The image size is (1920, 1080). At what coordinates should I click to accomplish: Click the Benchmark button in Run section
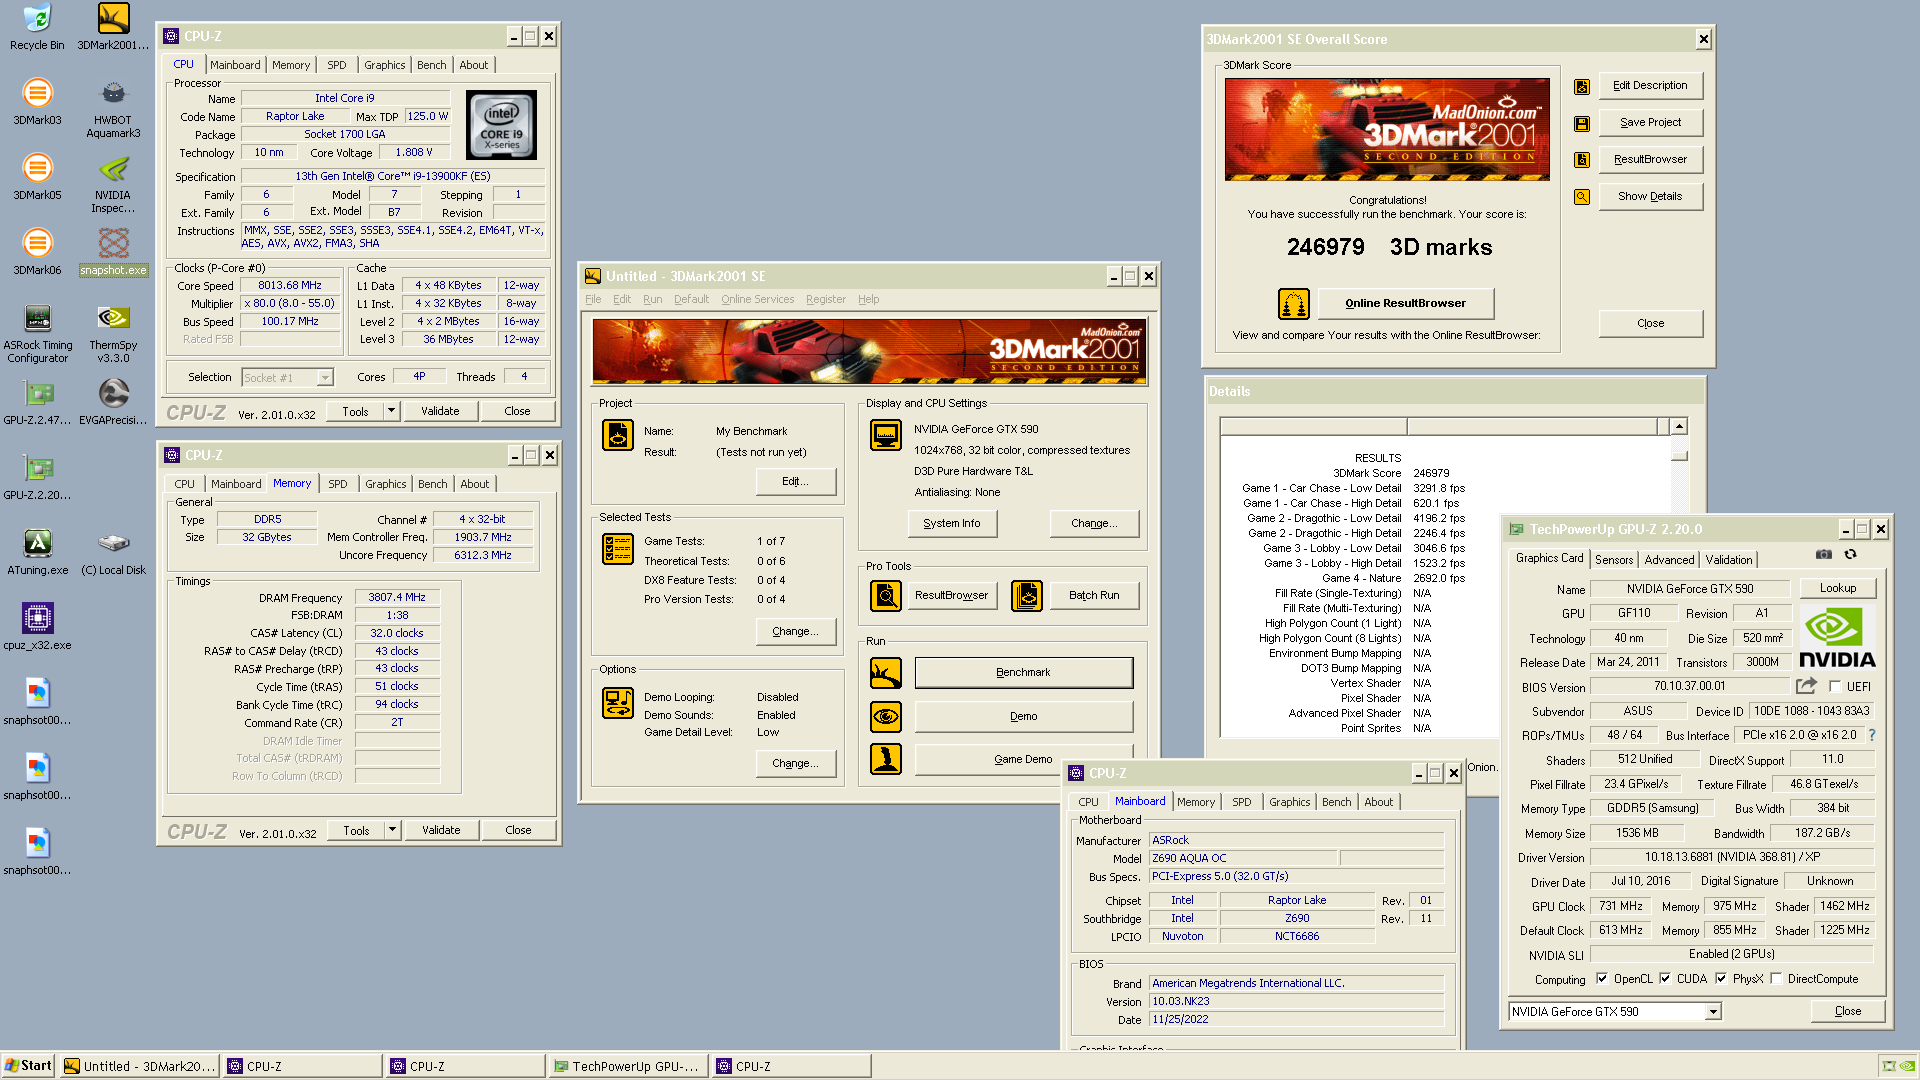(x=1023, y=673)
